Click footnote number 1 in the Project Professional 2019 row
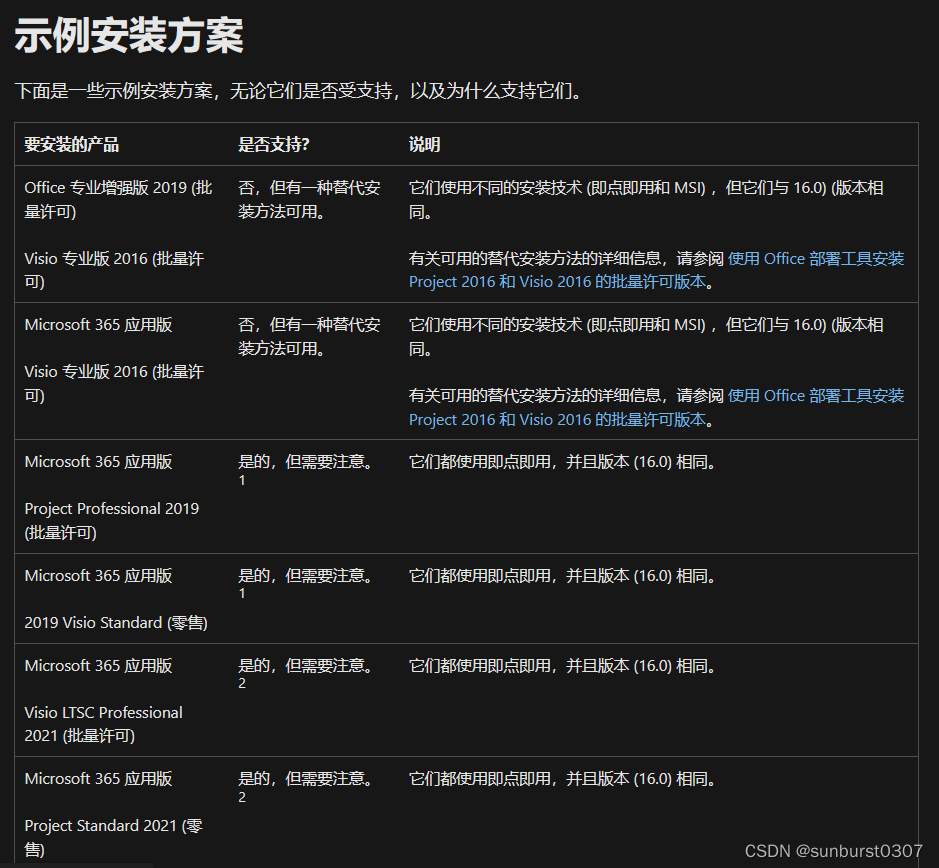Screen dimensions: 939x868 242,480
